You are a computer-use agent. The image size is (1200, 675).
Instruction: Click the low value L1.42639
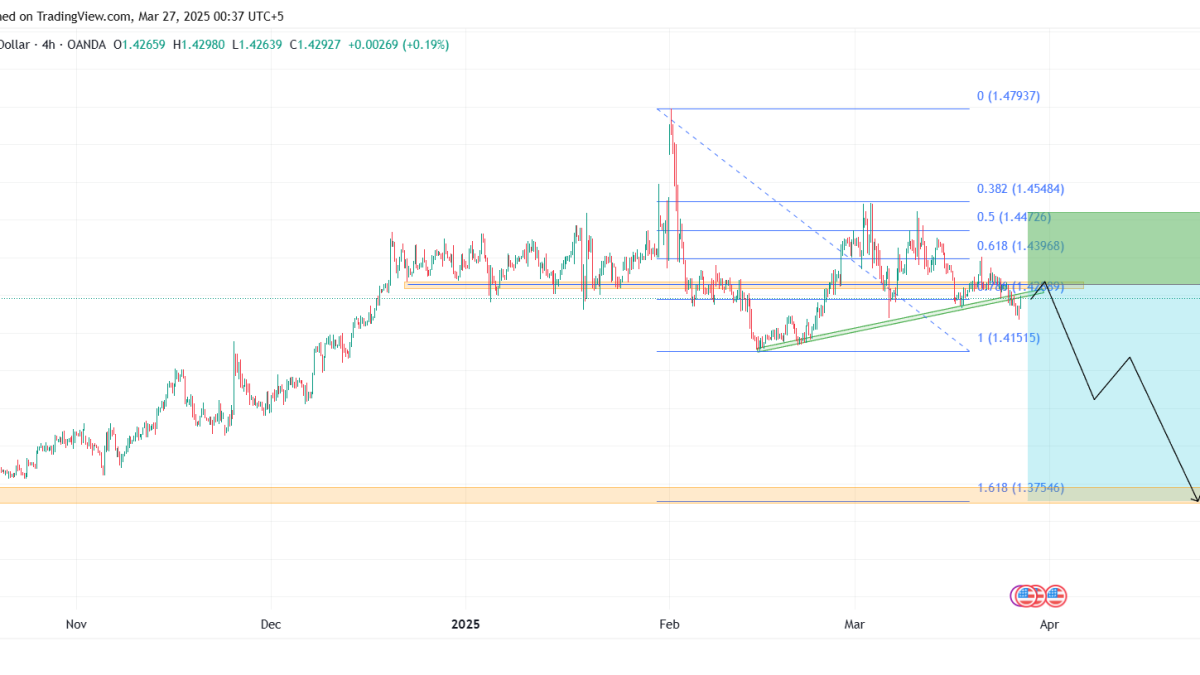tap(258, 45)
